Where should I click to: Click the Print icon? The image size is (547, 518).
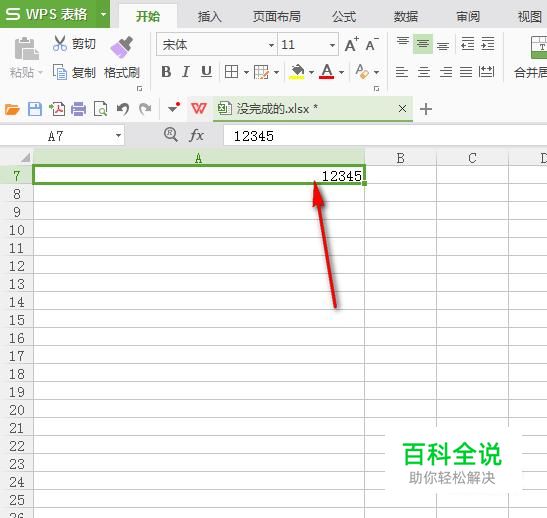pos(78,109)
